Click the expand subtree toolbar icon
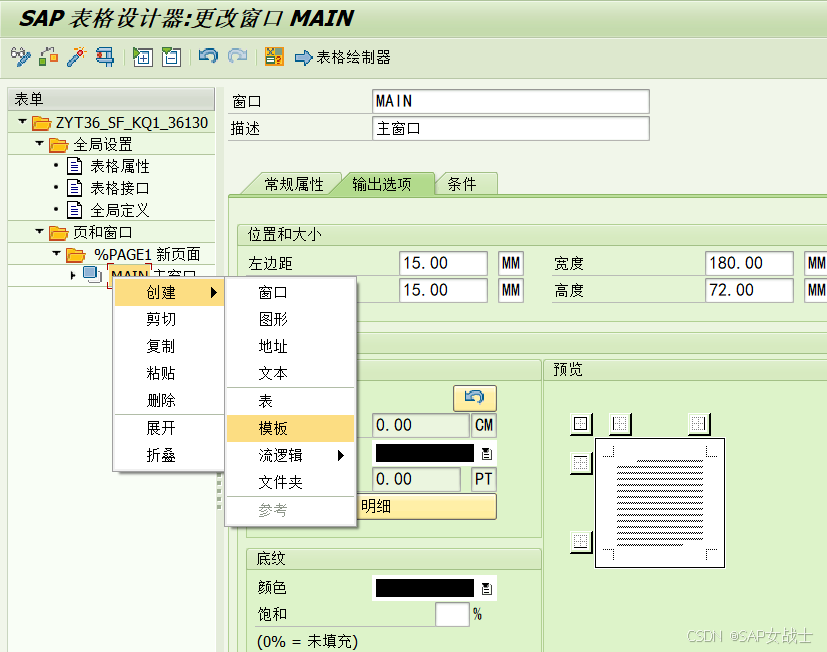The height and width of the screenshot is (652, 827). tap(142, 56)
